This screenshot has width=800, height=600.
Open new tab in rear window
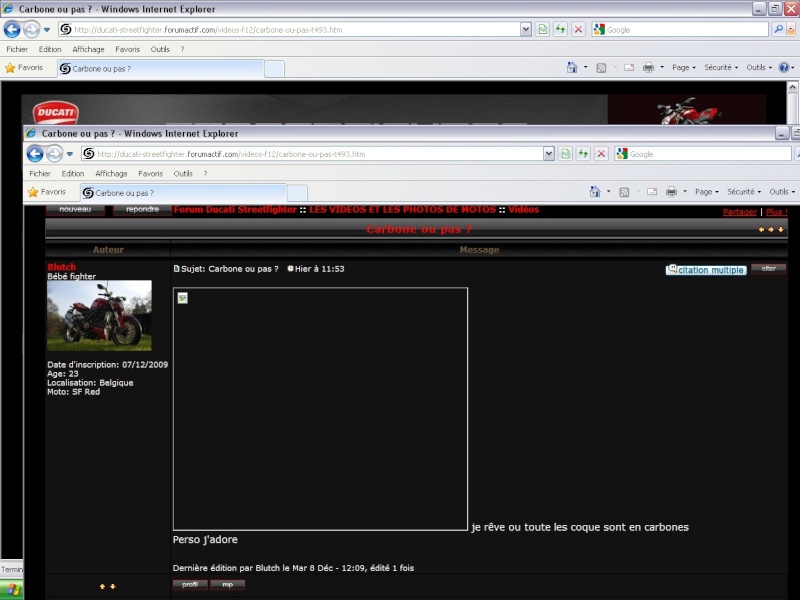[274, 69]
